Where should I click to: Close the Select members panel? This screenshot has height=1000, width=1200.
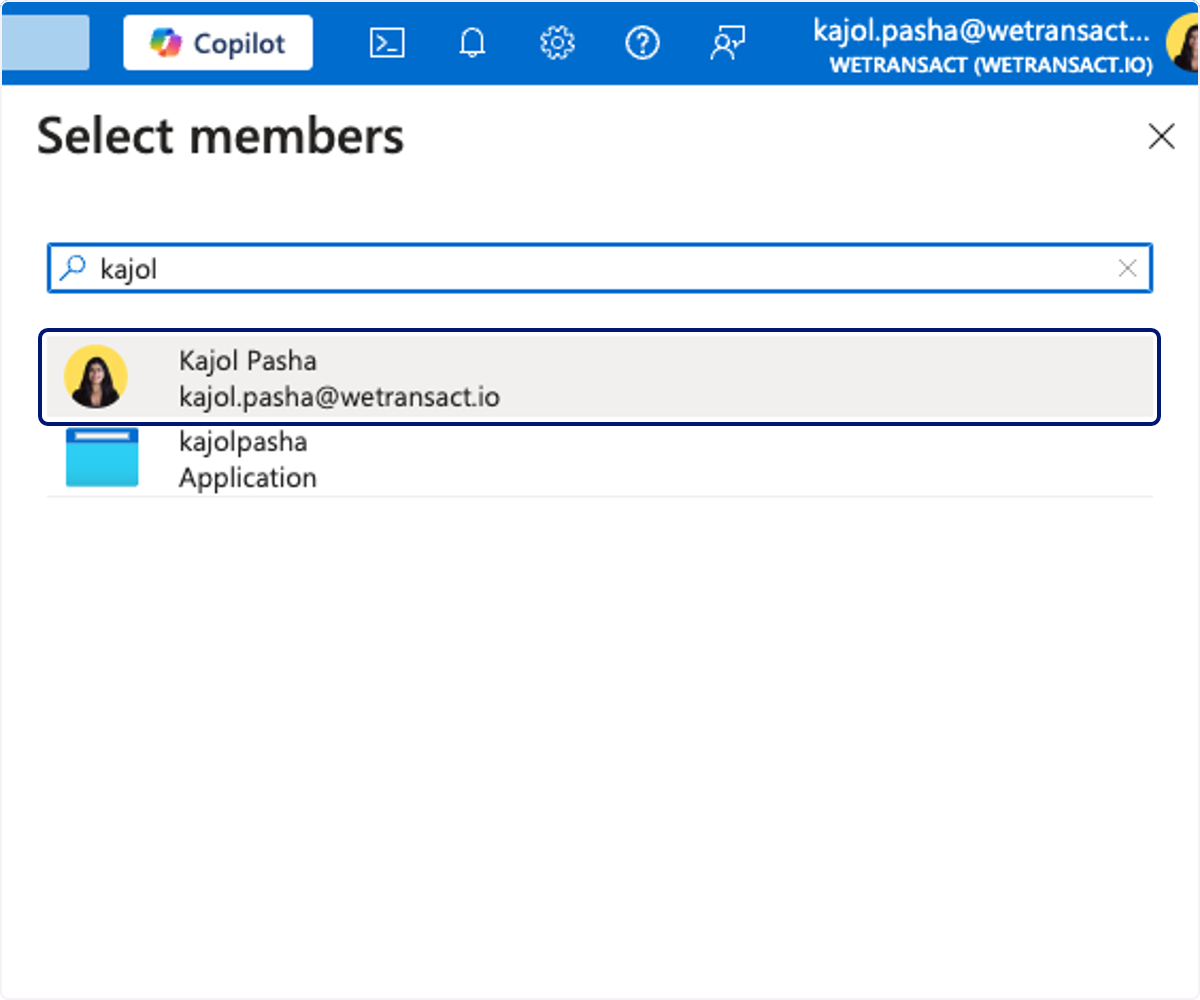click(x=1161, y=137)
